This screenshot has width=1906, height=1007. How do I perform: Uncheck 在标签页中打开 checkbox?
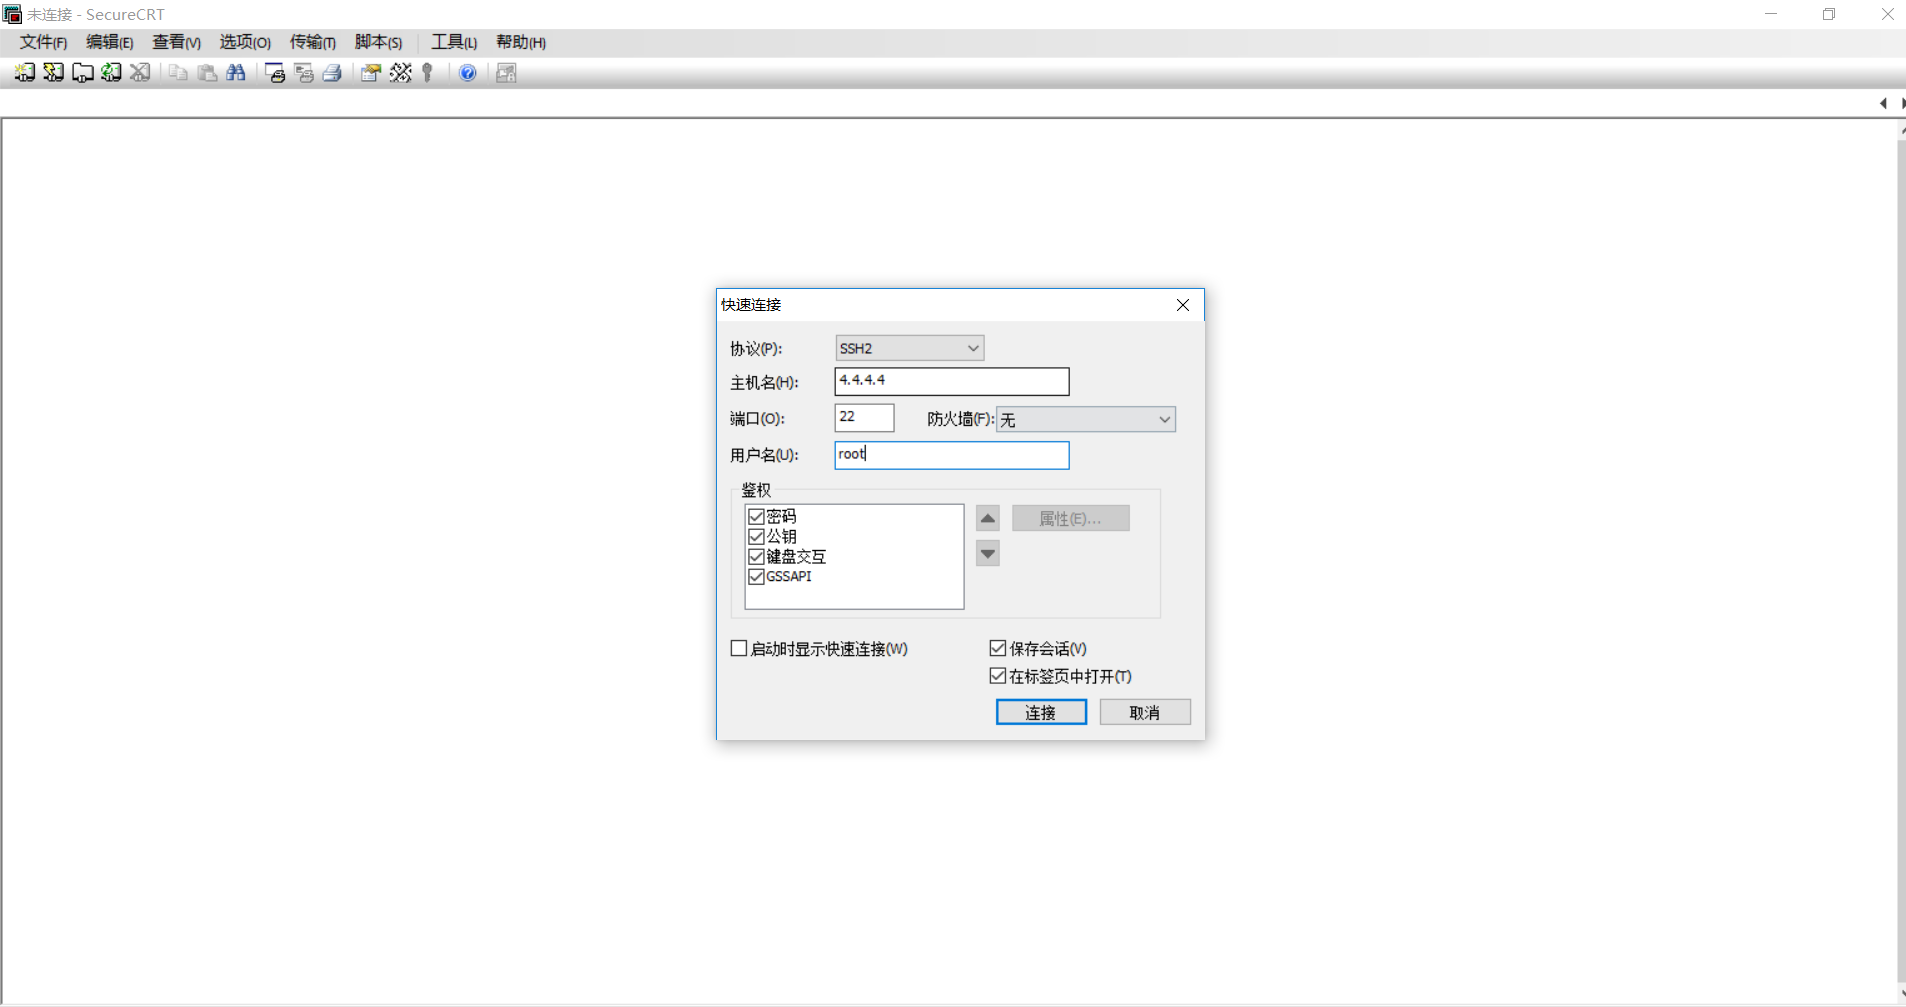(x=998, y=676)
